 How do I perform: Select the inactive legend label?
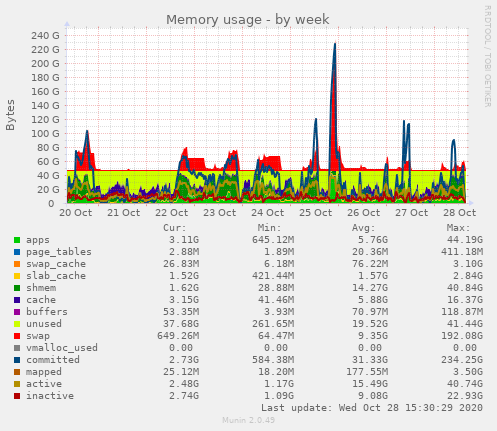tap(50, 396)
